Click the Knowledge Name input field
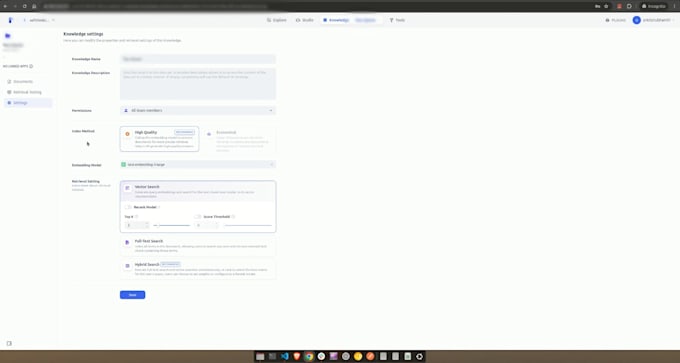This screenshot has width=680, height=363. pyautogui.click(x=198, y=59)
